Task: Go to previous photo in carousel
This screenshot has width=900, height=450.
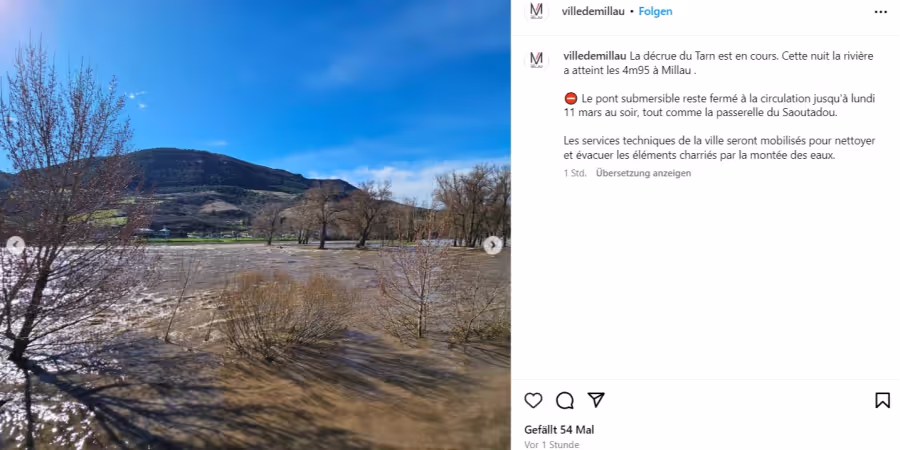Action: coord(15,245)
